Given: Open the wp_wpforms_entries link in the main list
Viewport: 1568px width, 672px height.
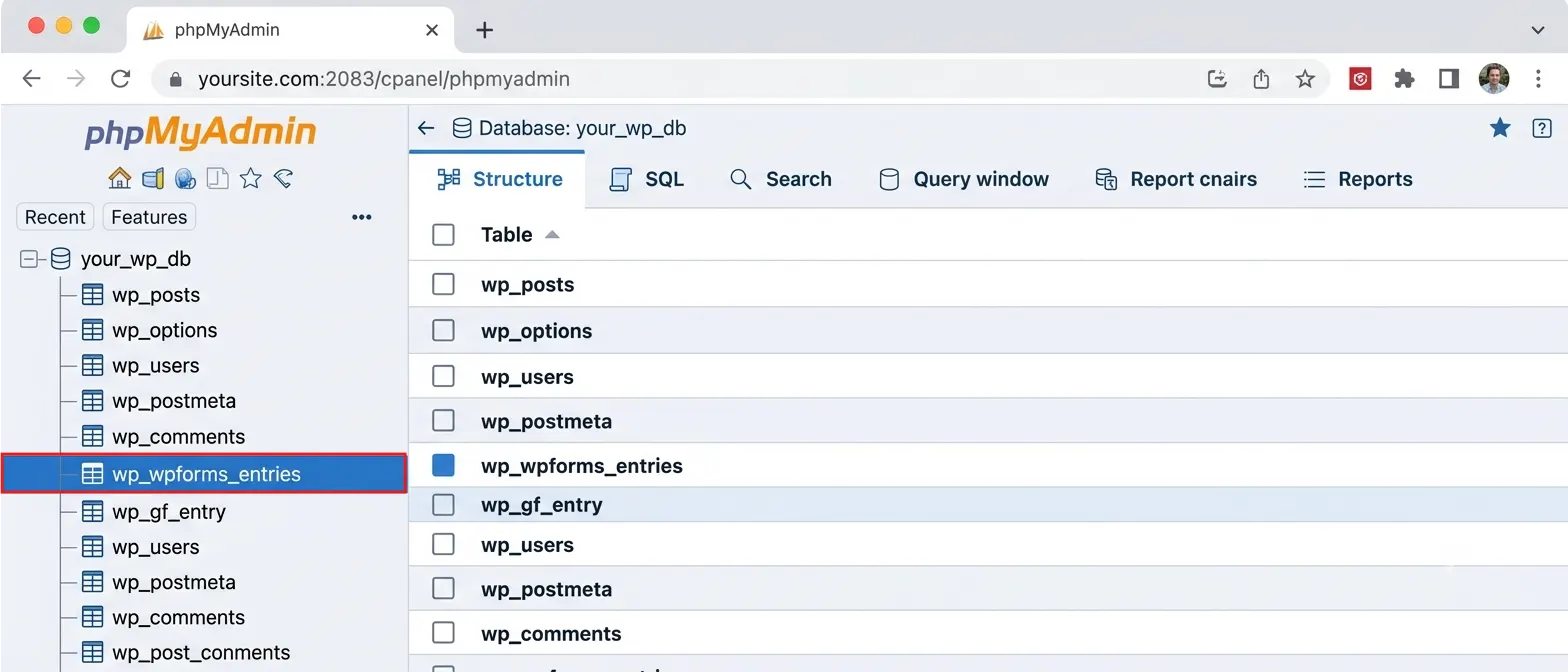Looking at the screenshot, I should coord(582,466).
